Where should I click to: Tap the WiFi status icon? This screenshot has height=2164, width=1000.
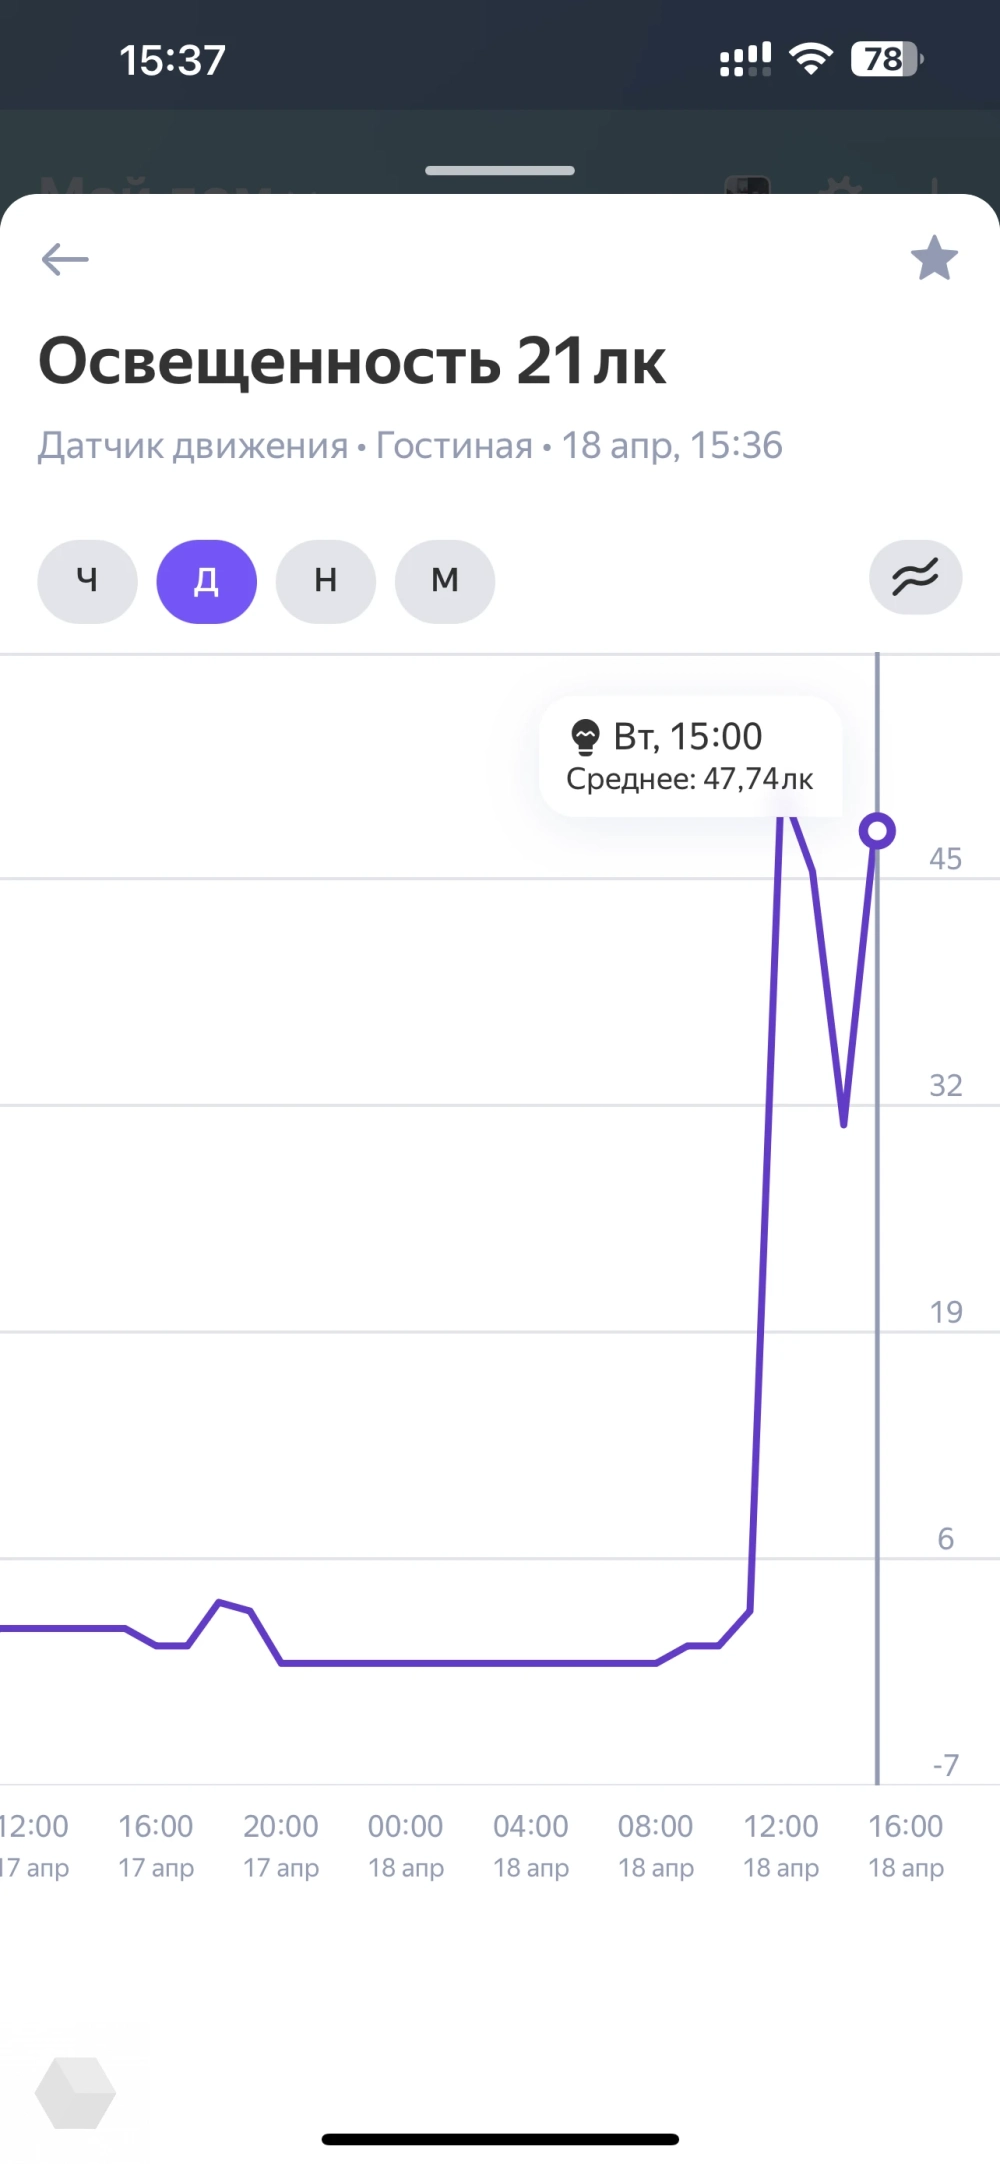(x=811, y=60)
